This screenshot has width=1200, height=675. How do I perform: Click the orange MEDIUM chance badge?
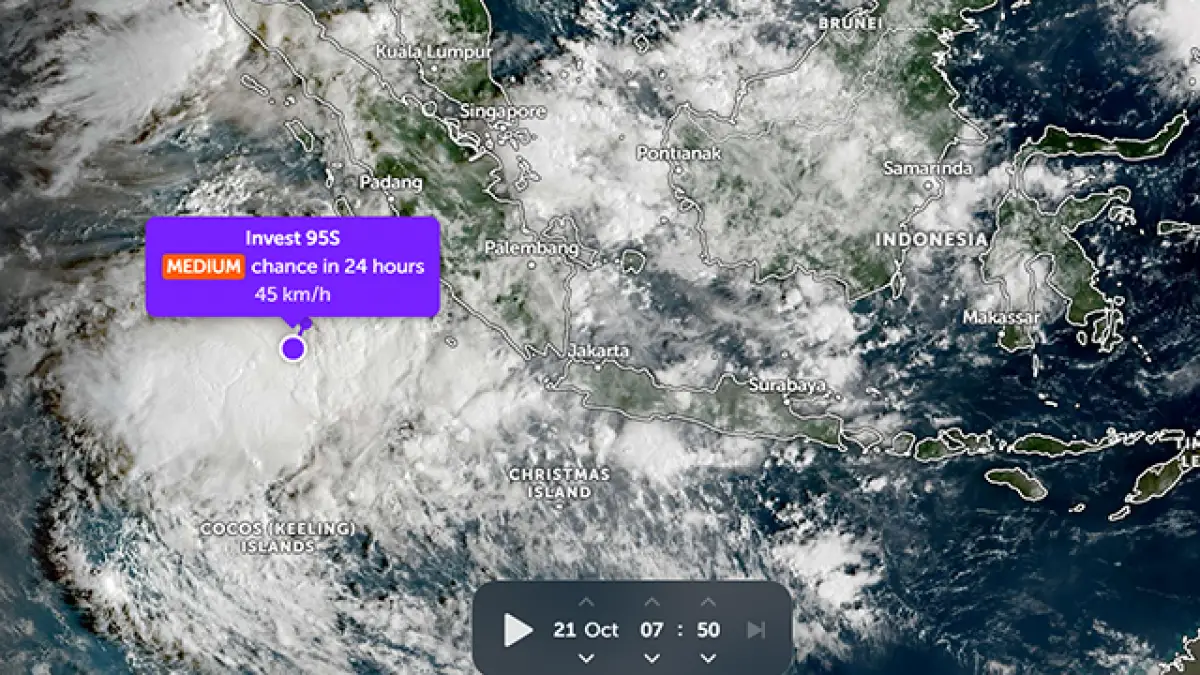(x=204, y=266)
